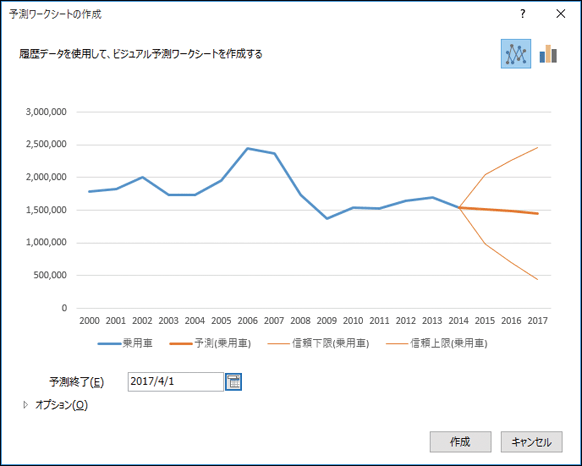Click the help question mark icon
The image size is (582, 466).
[523, 14]
